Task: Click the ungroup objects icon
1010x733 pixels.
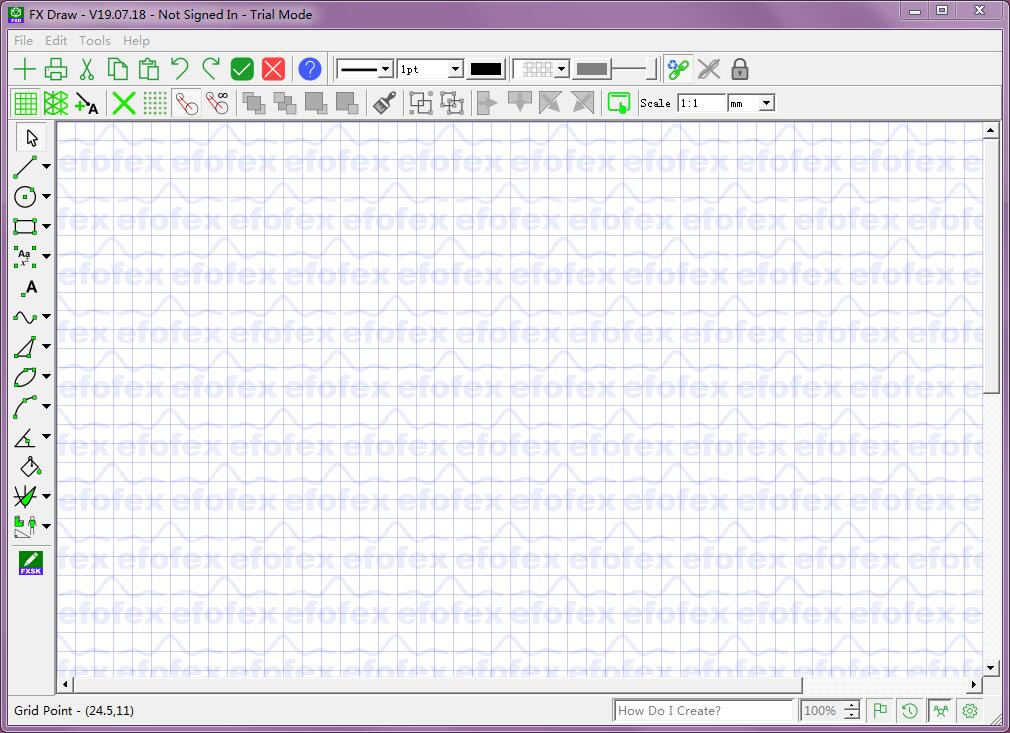Action: (452, 103)
